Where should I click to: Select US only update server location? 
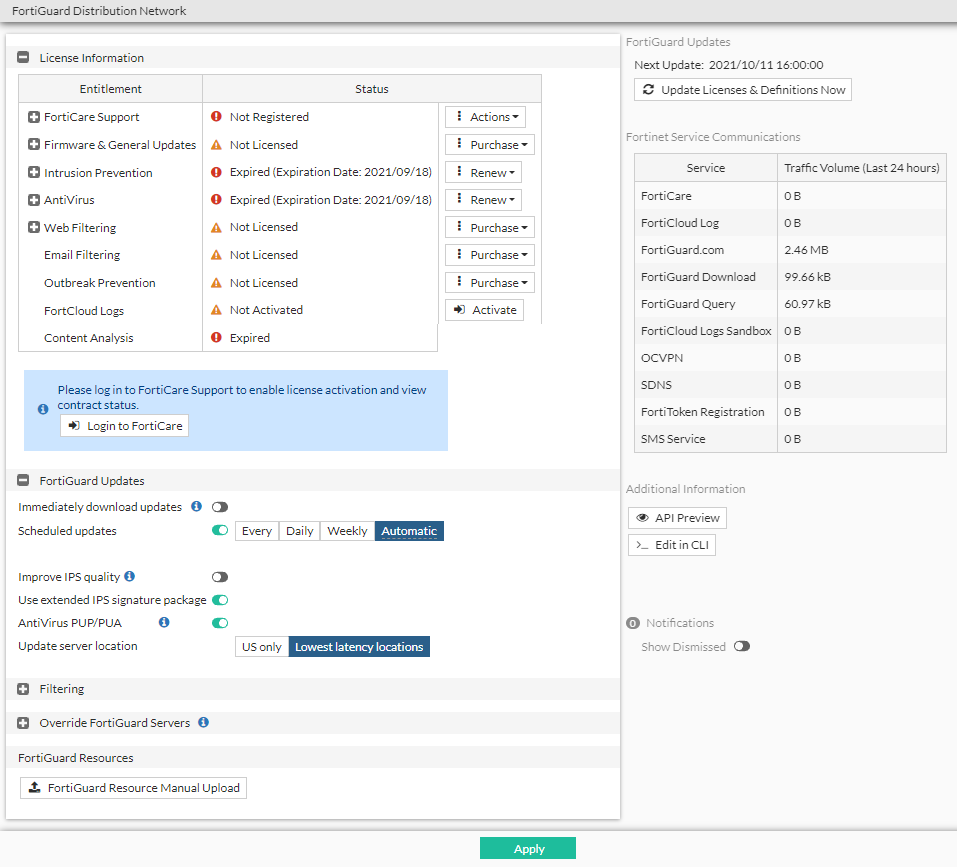pos(261,646)
